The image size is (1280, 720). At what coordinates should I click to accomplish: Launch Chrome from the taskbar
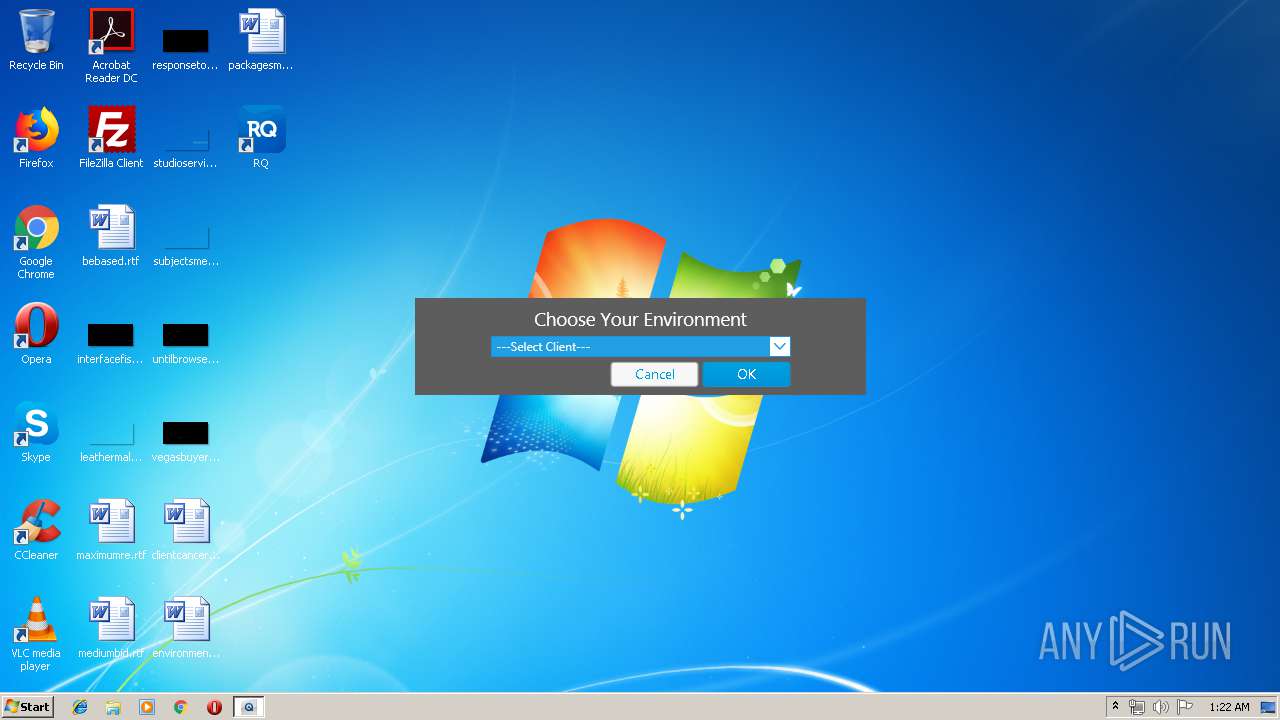coord(180,707)
